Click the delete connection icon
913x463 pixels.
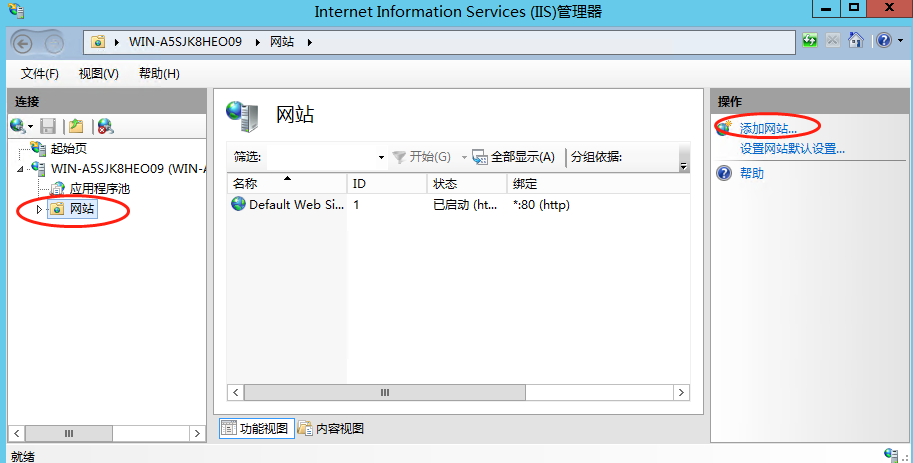click(x=105, y=126)
